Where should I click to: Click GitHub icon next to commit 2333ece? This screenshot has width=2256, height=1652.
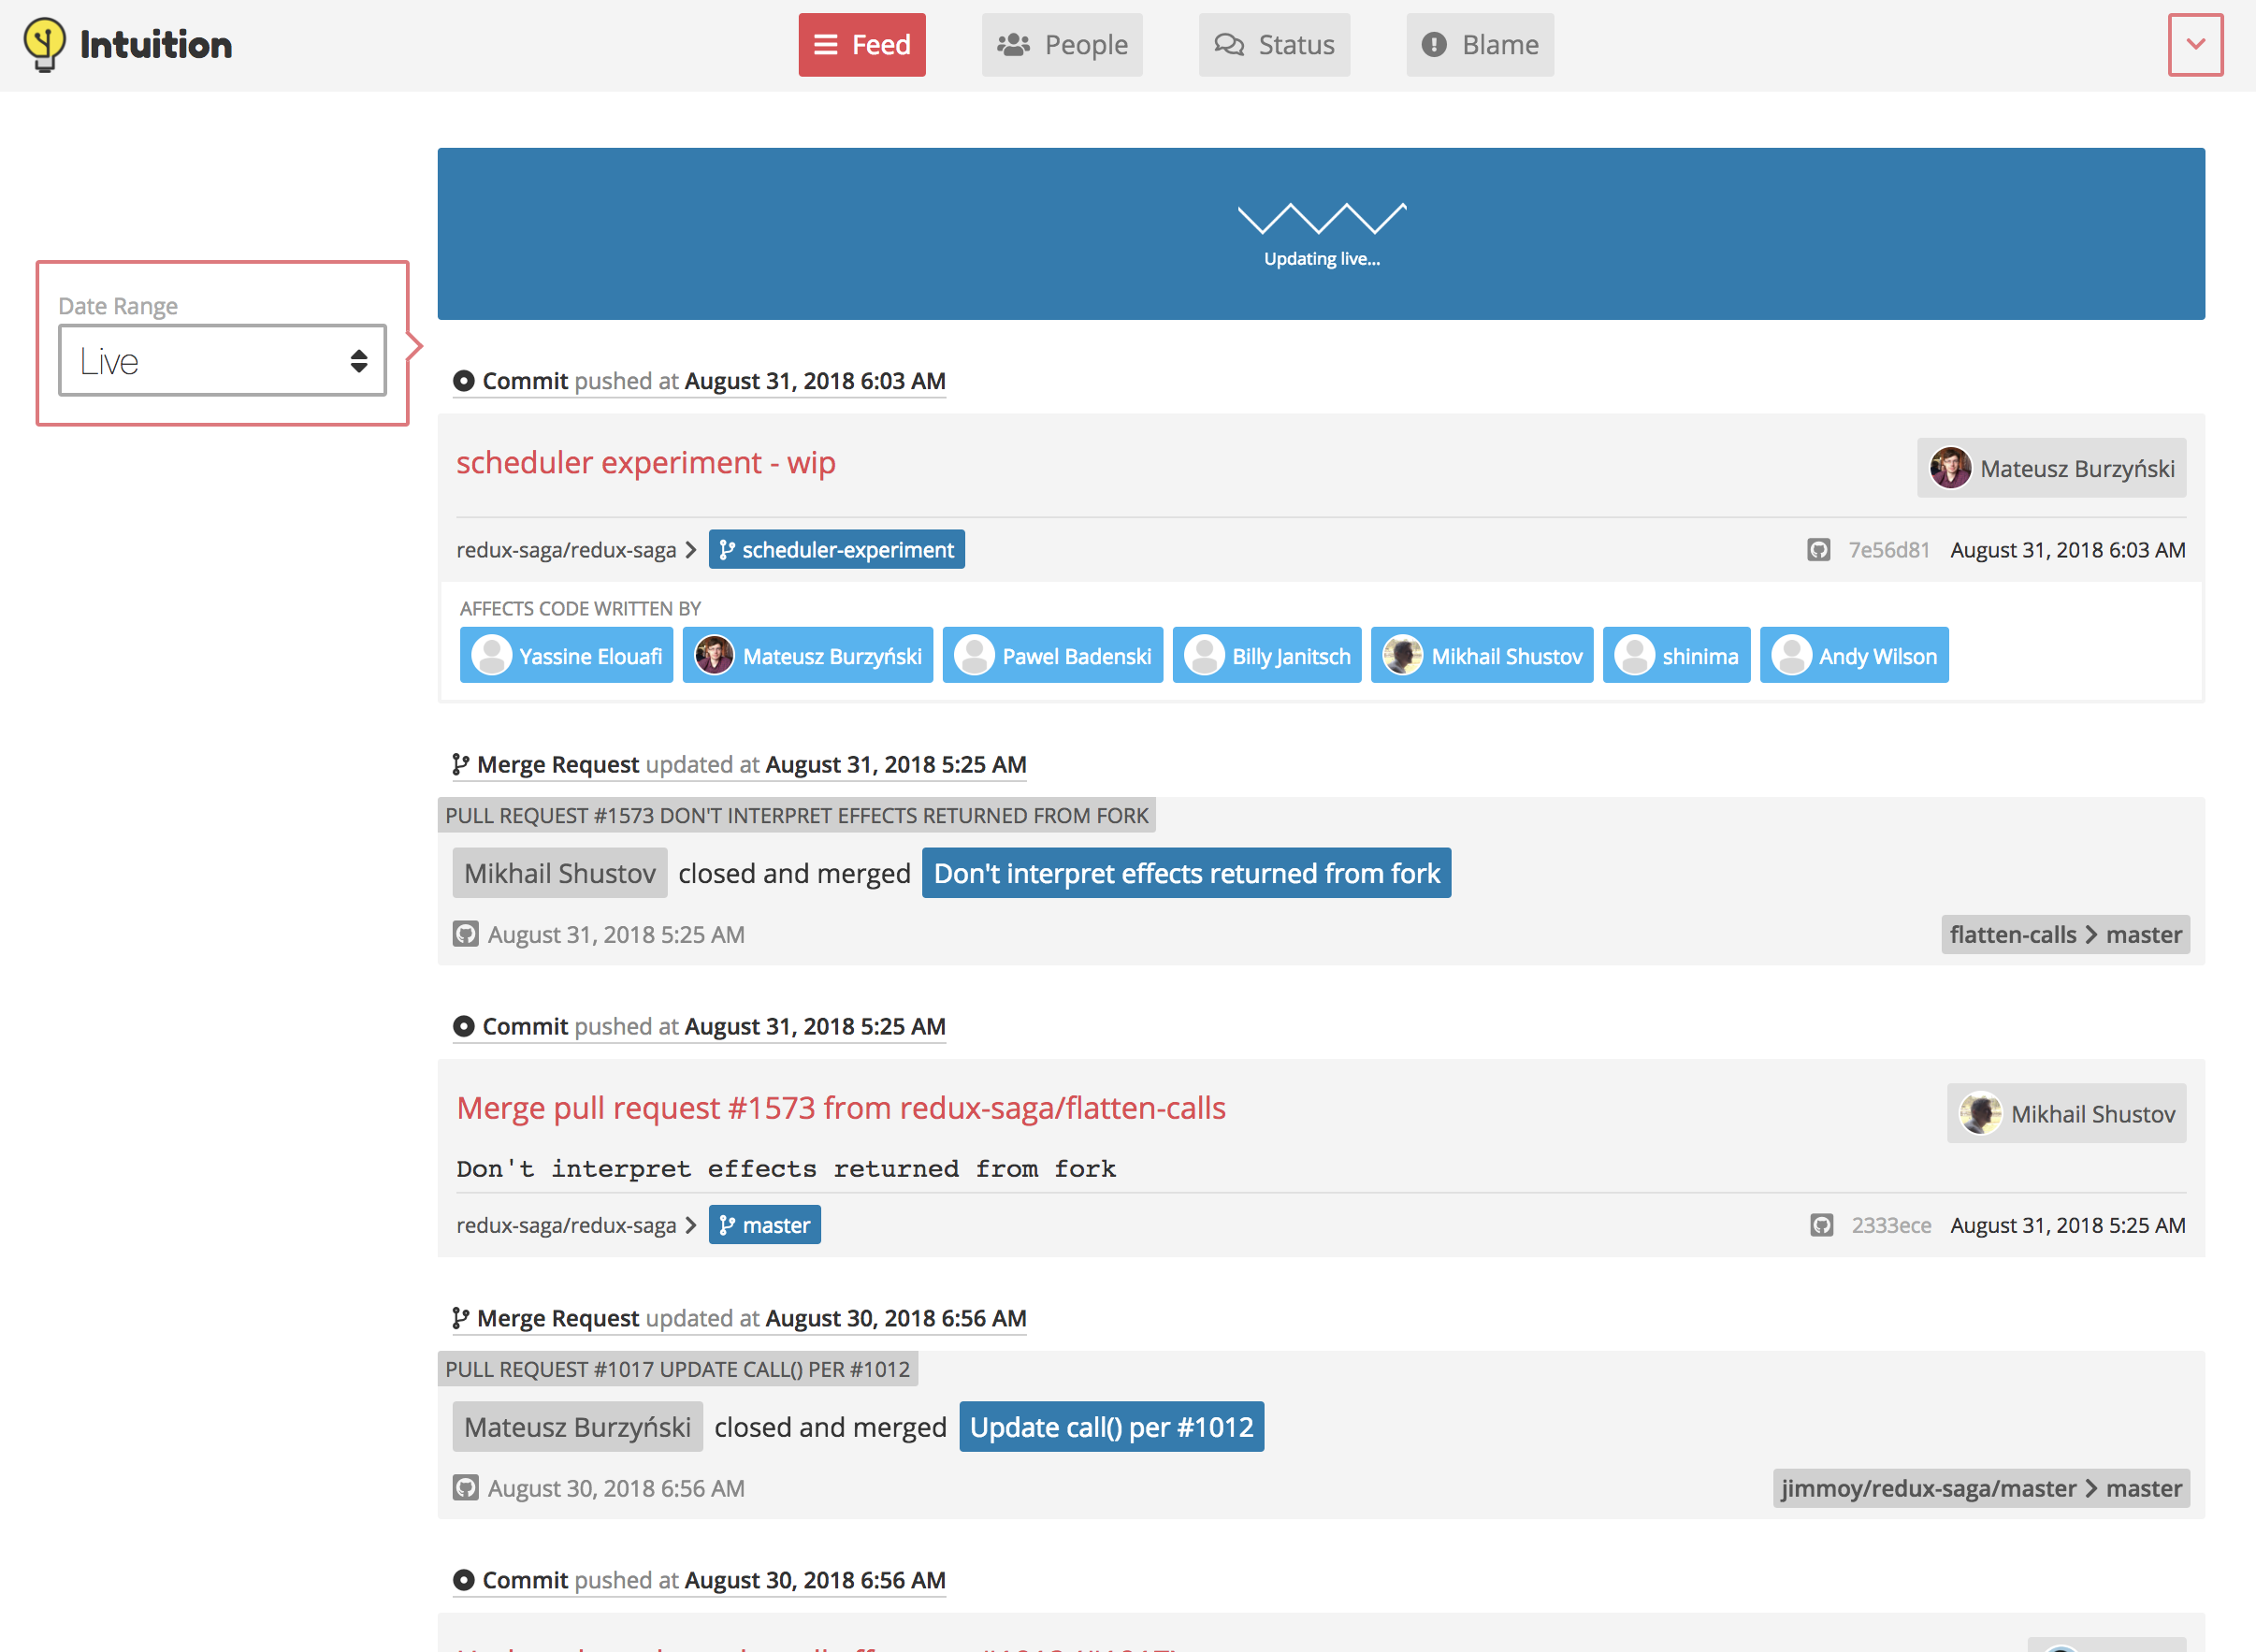point(1821,1225)
